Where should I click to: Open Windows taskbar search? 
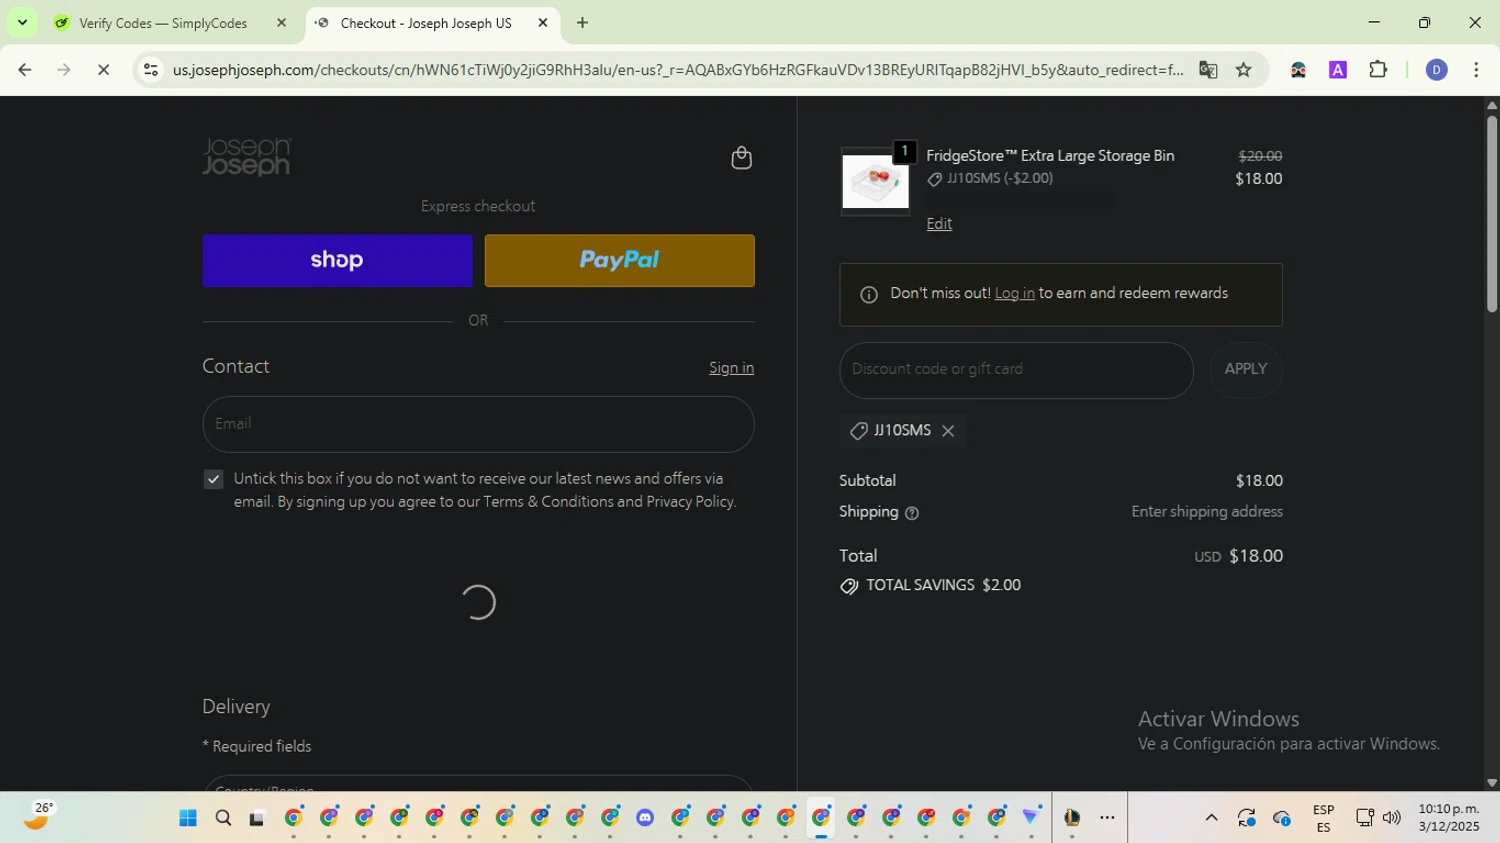[223, 818]
